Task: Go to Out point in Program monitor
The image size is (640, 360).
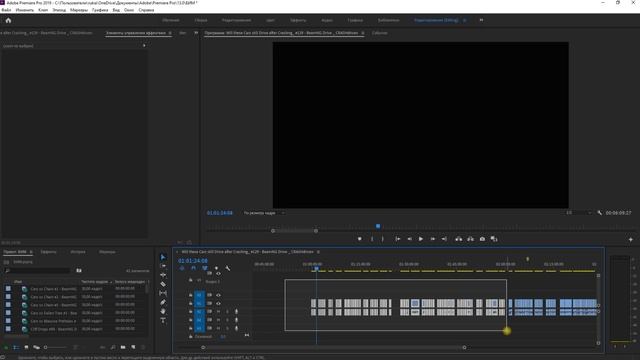Action: click(x=444, y=239)
